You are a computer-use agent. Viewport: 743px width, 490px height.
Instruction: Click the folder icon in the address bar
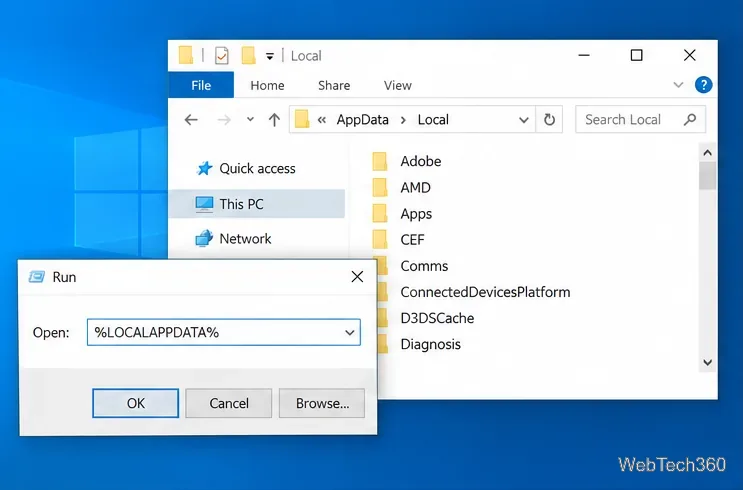pos(302,119)
